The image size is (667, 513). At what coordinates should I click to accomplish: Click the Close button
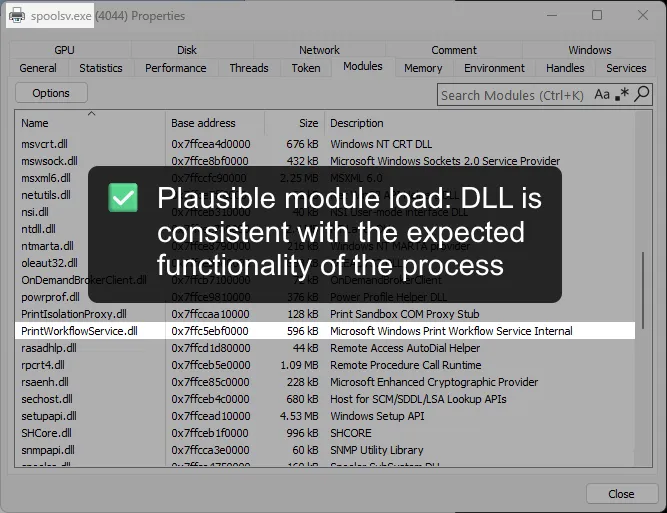(621, 494)
